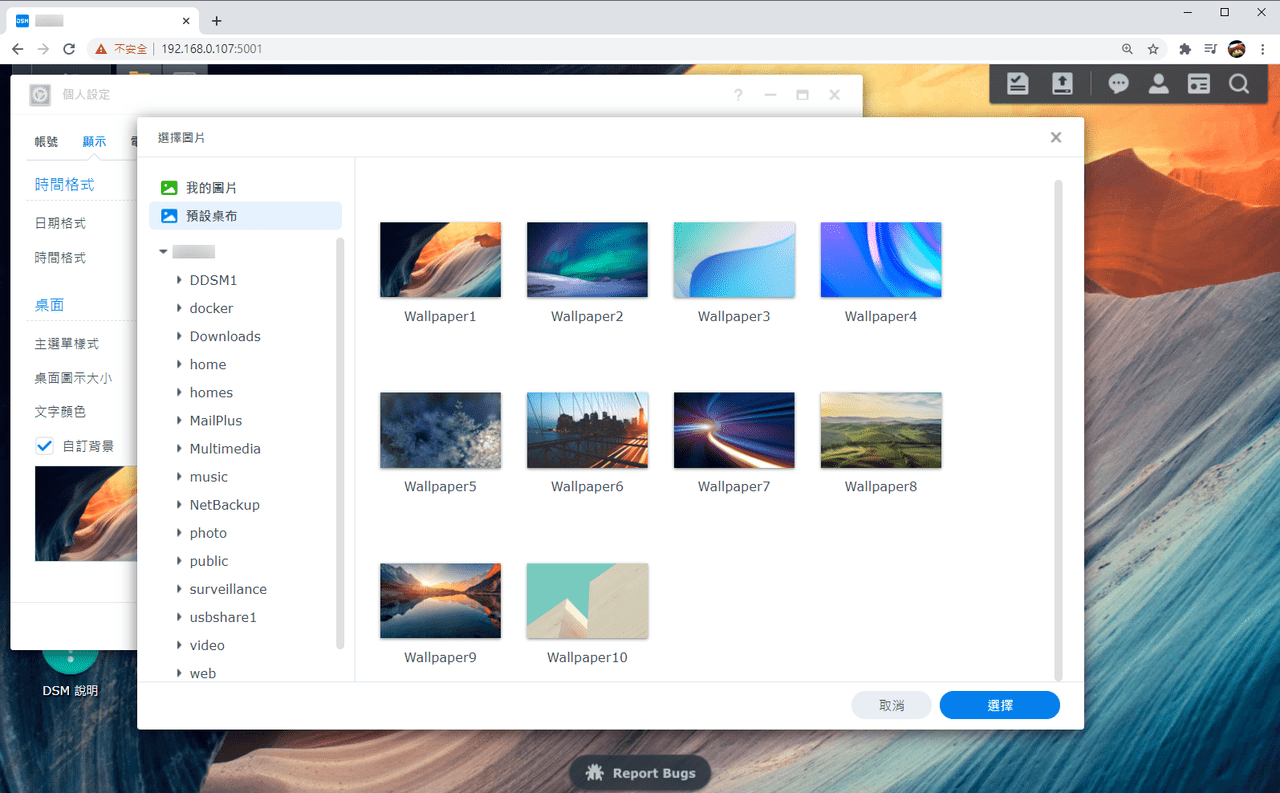Image resolution: width=1280 pixels, height=793 pixels.
Task: Expand the NetBackup folder arrow
Action: (x=179, y=505)
